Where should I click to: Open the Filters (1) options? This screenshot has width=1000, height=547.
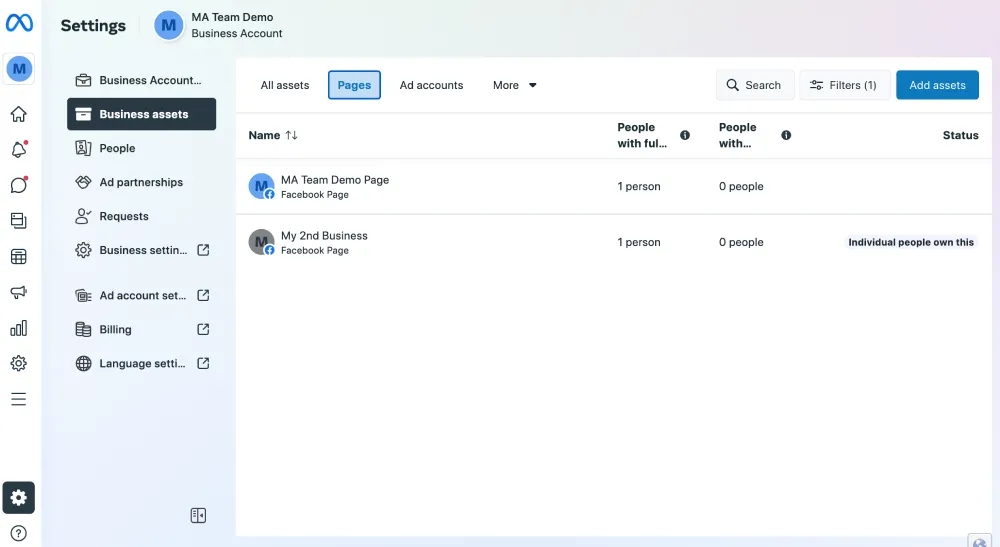844,85
